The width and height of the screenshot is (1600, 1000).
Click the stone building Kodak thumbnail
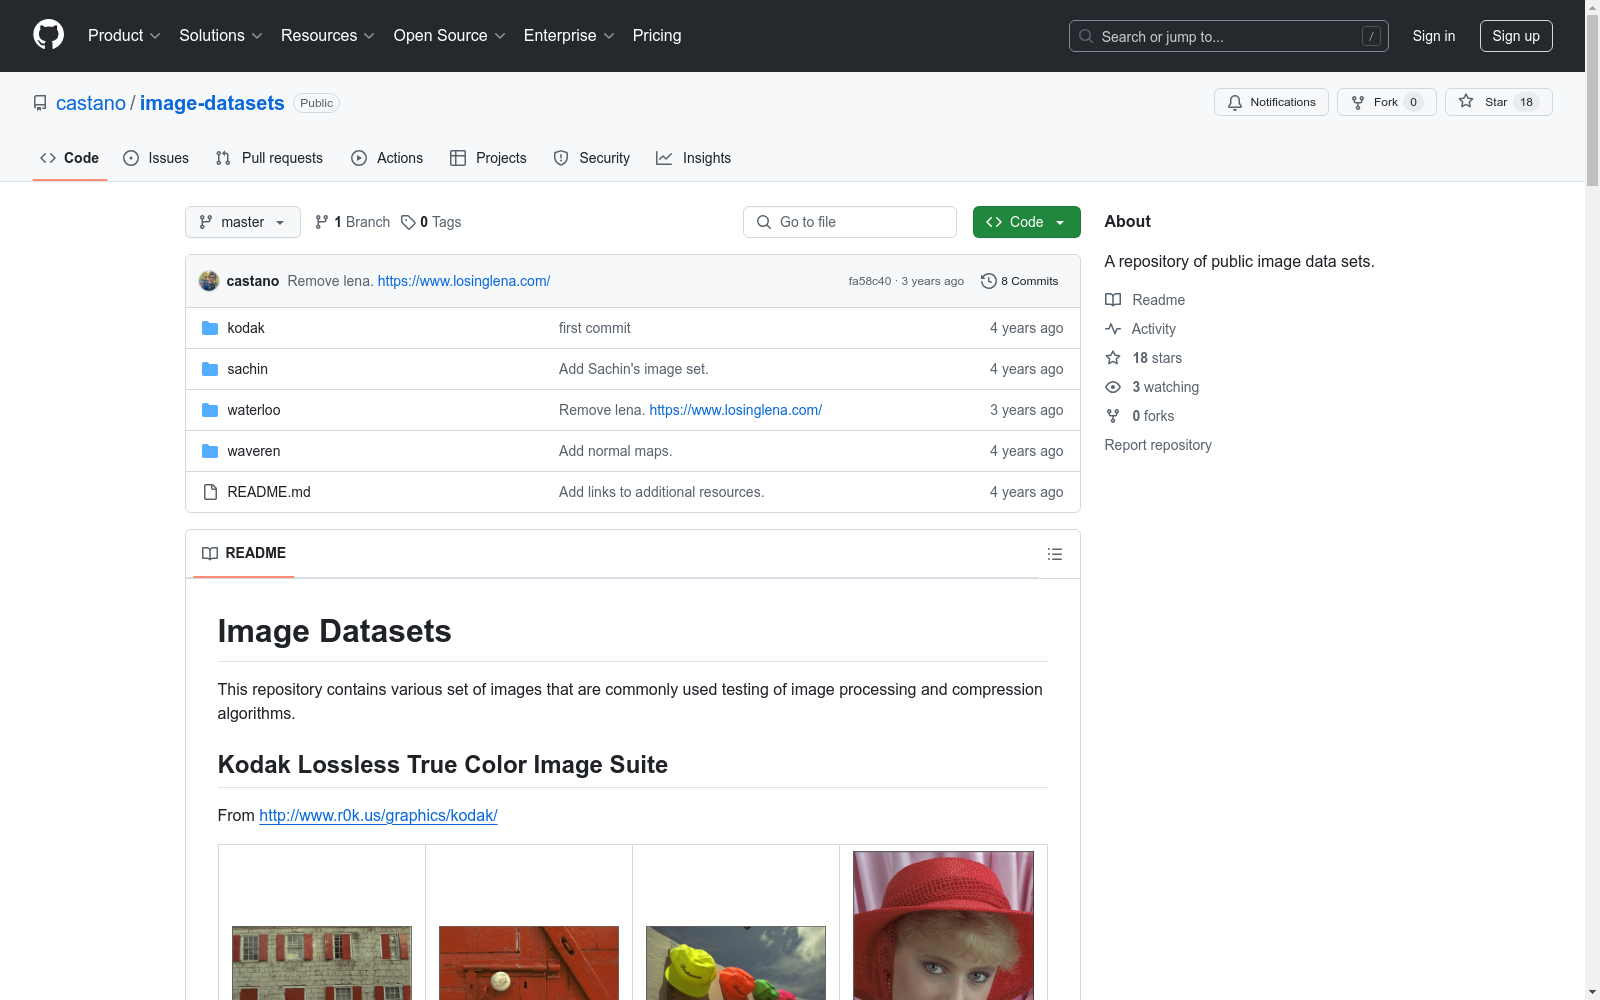[x=322, y=963]
